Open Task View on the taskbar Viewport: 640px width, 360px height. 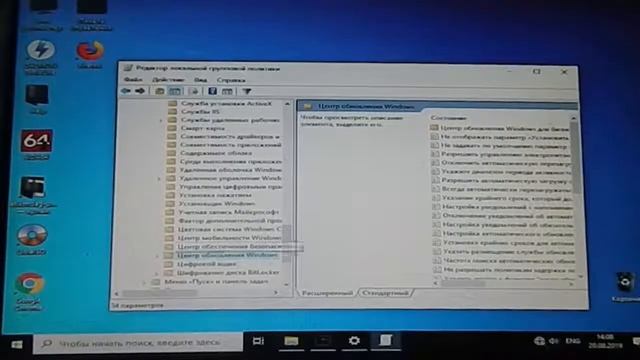click(x=258, y=341)
